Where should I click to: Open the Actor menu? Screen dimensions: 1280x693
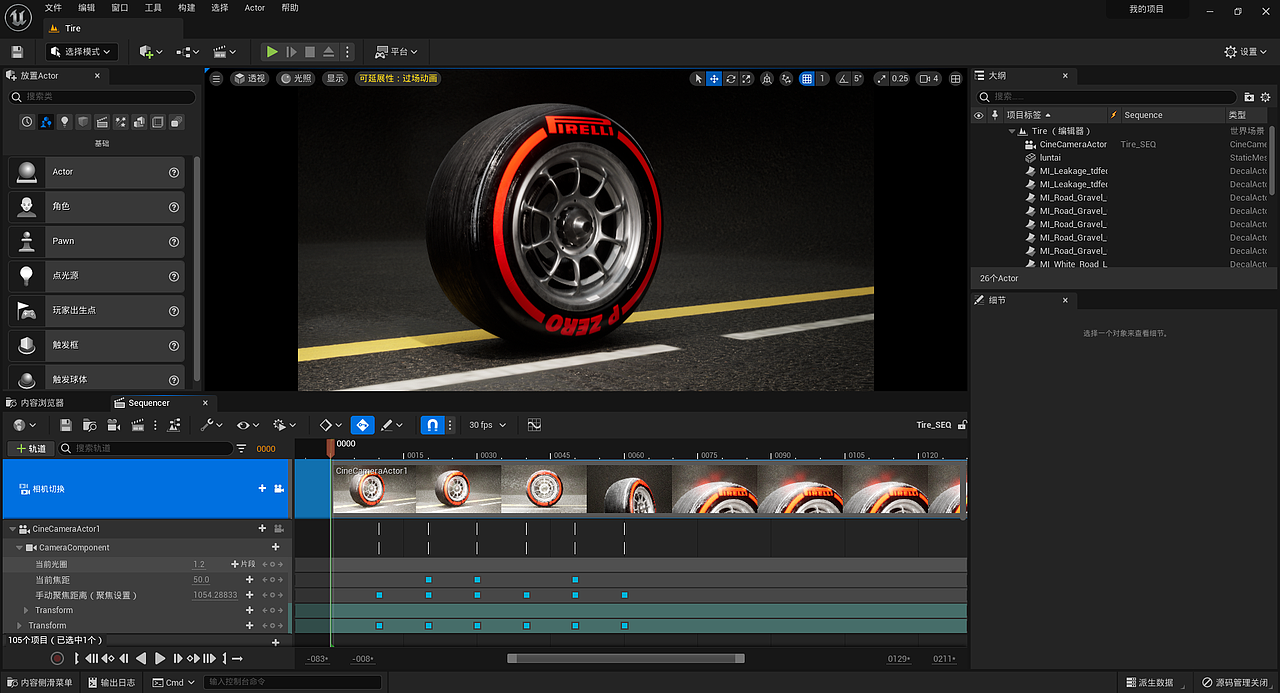pos(255,8)
